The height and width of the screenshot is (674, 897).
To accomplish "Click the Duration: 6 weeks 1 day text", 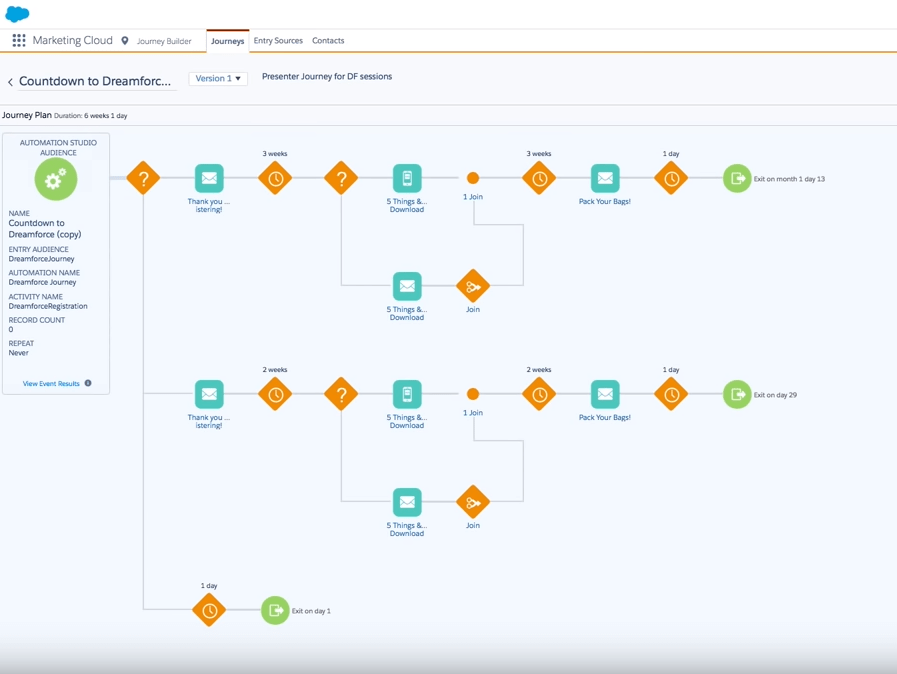I will 90,116.
